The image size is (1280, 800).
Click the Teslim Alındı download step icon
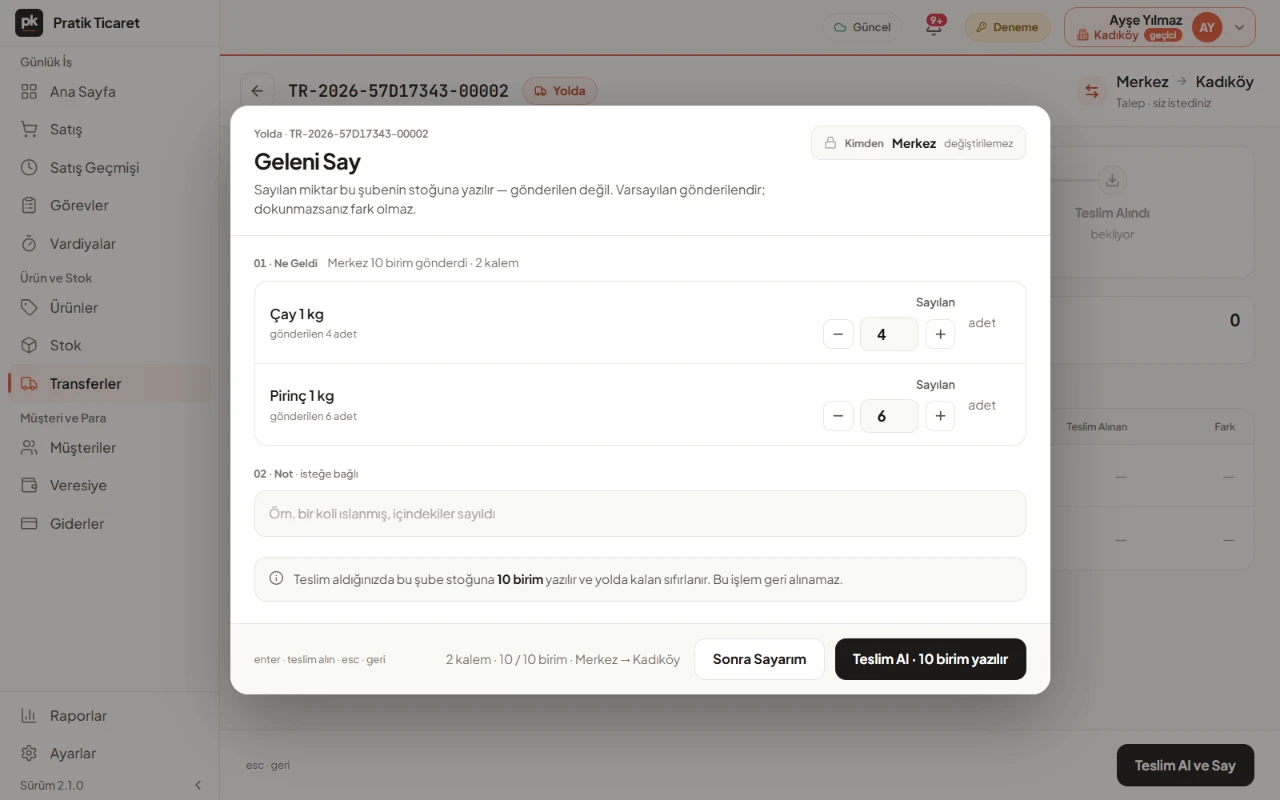pos(1112,180)
